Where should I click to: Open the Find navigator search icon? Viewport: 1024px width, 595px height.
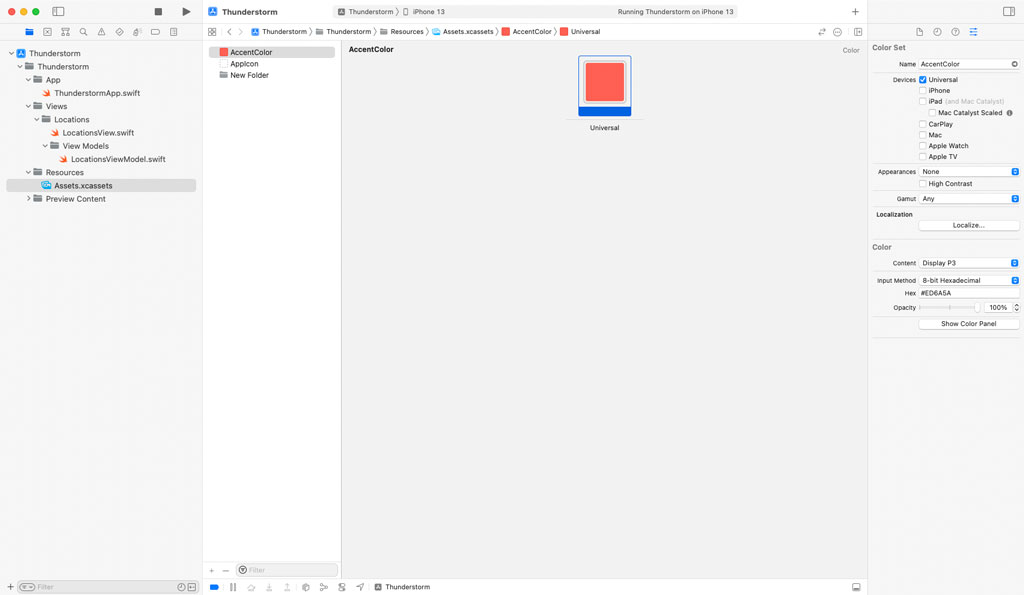(x=83, y=32)
